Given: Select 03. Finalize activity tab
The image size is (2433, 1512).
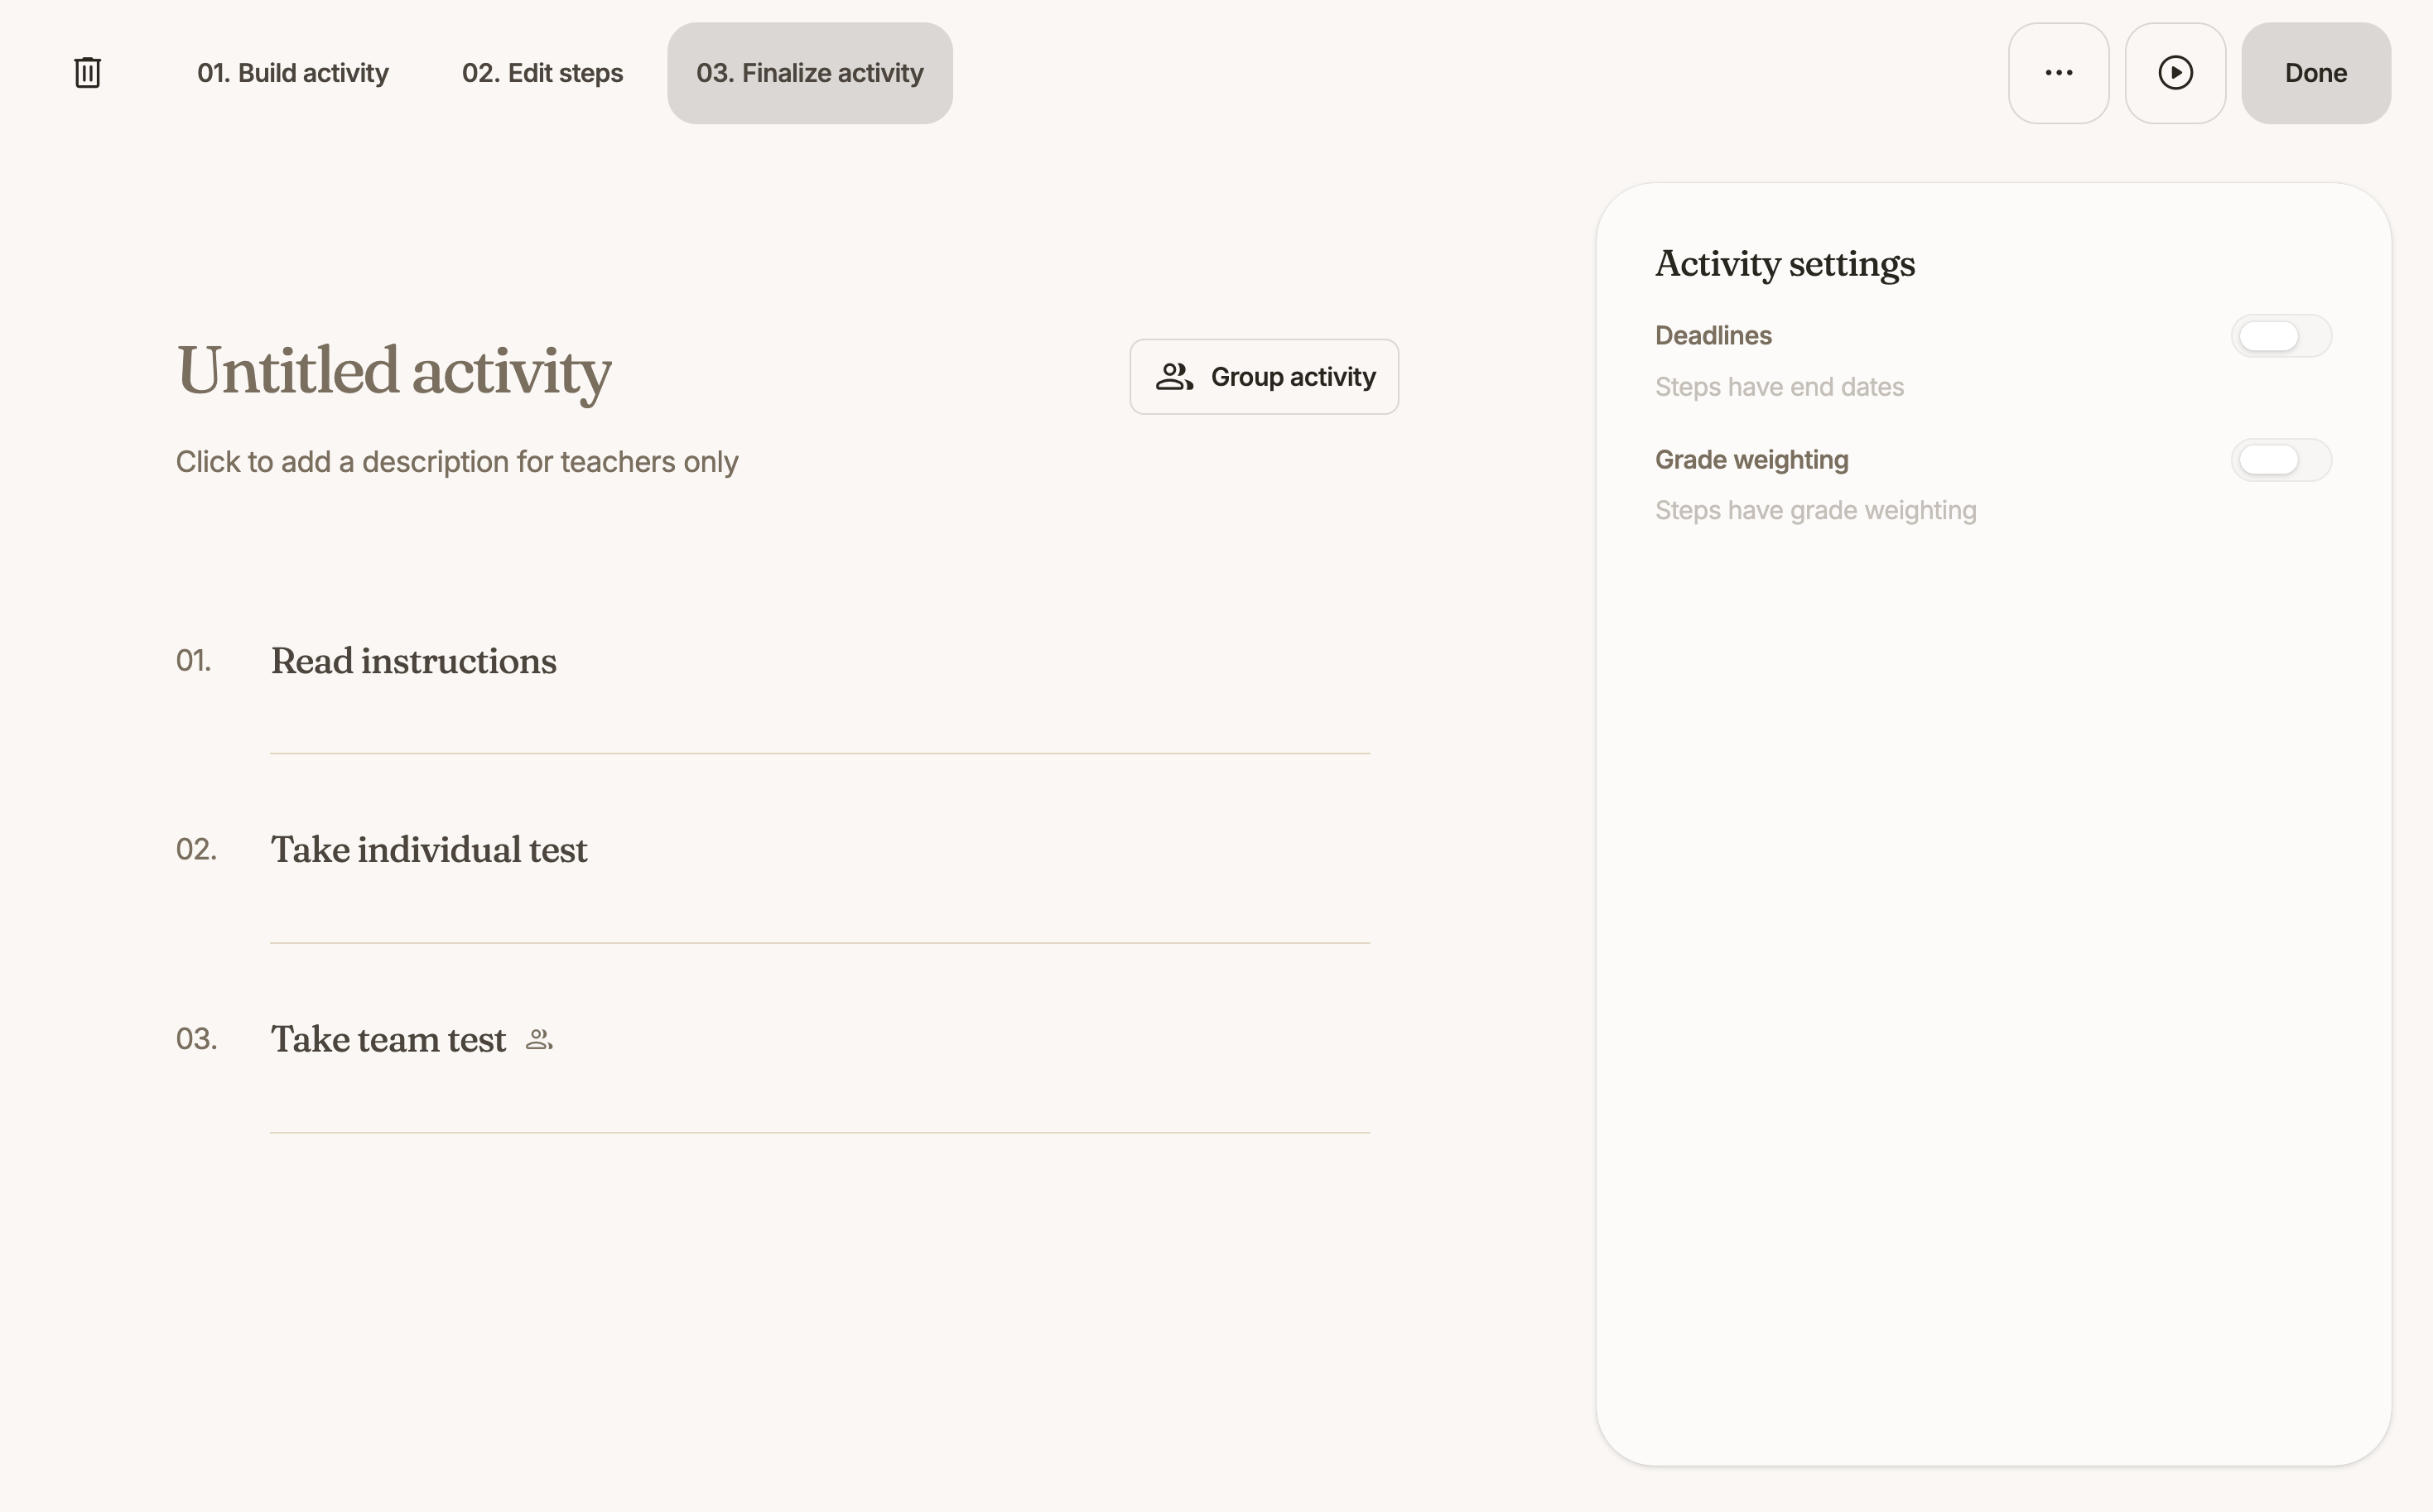Looking at the screenshot, I should coord(810,73).
